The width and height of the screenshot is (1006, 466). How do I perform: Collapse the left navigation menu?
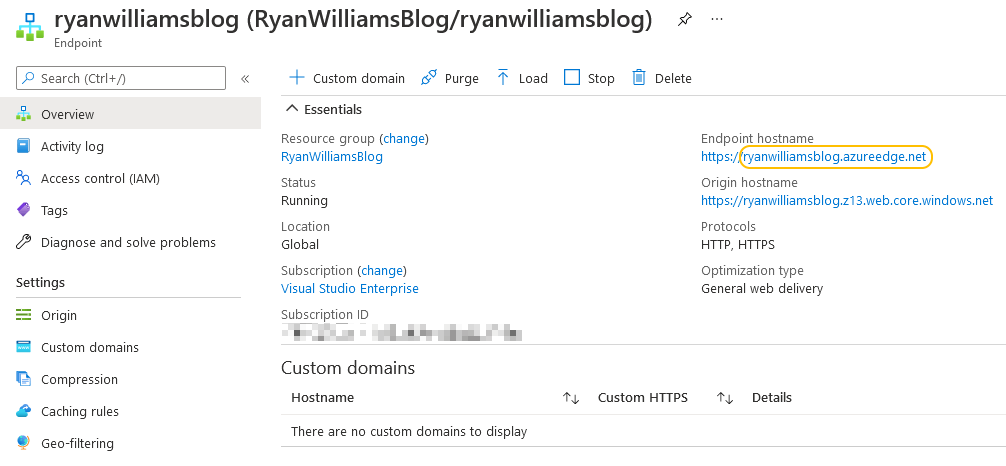click(x=245, y=78)
